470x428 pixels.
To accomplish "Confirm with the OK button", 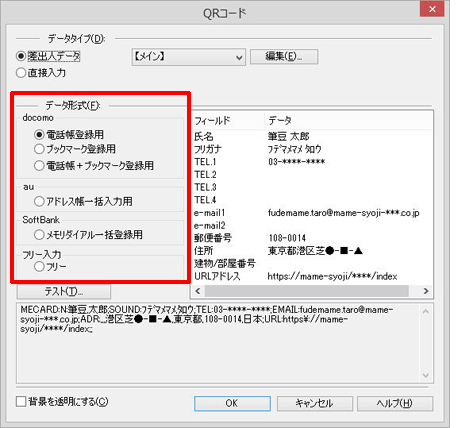I will [x=232, y=403].
